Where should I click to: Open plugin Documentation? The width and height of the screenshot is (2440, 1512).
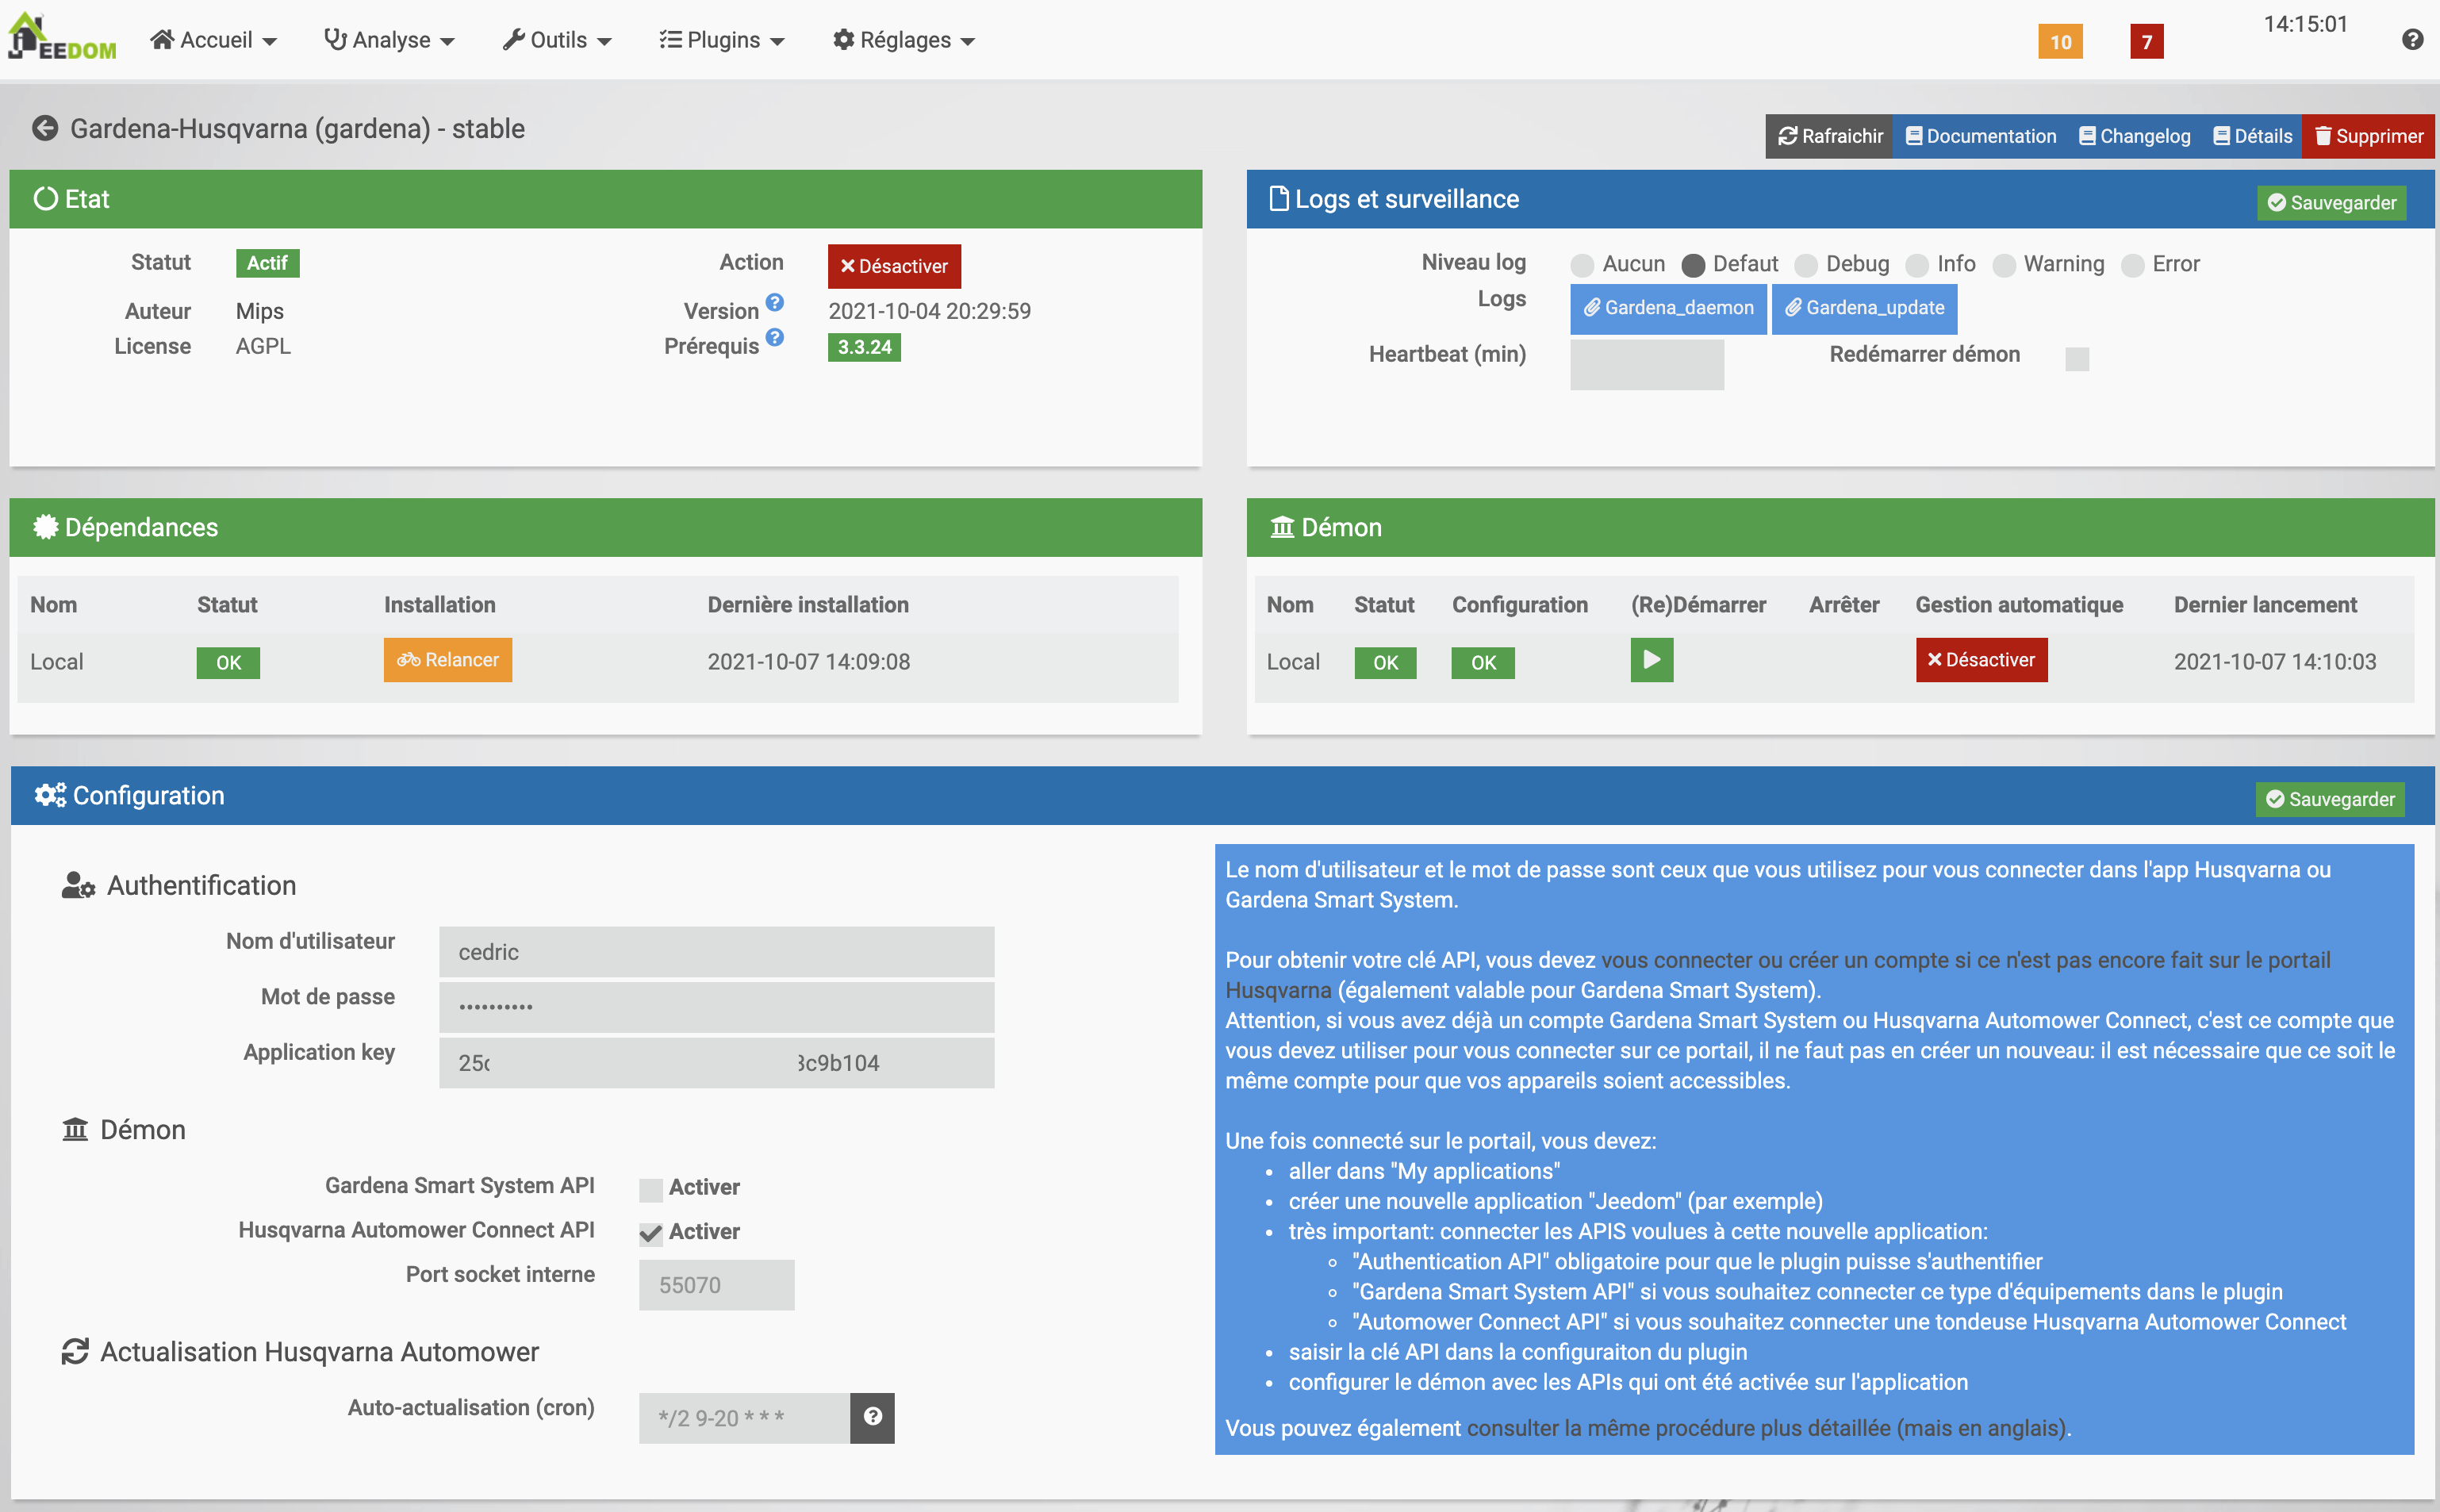tap(1981, 136)
